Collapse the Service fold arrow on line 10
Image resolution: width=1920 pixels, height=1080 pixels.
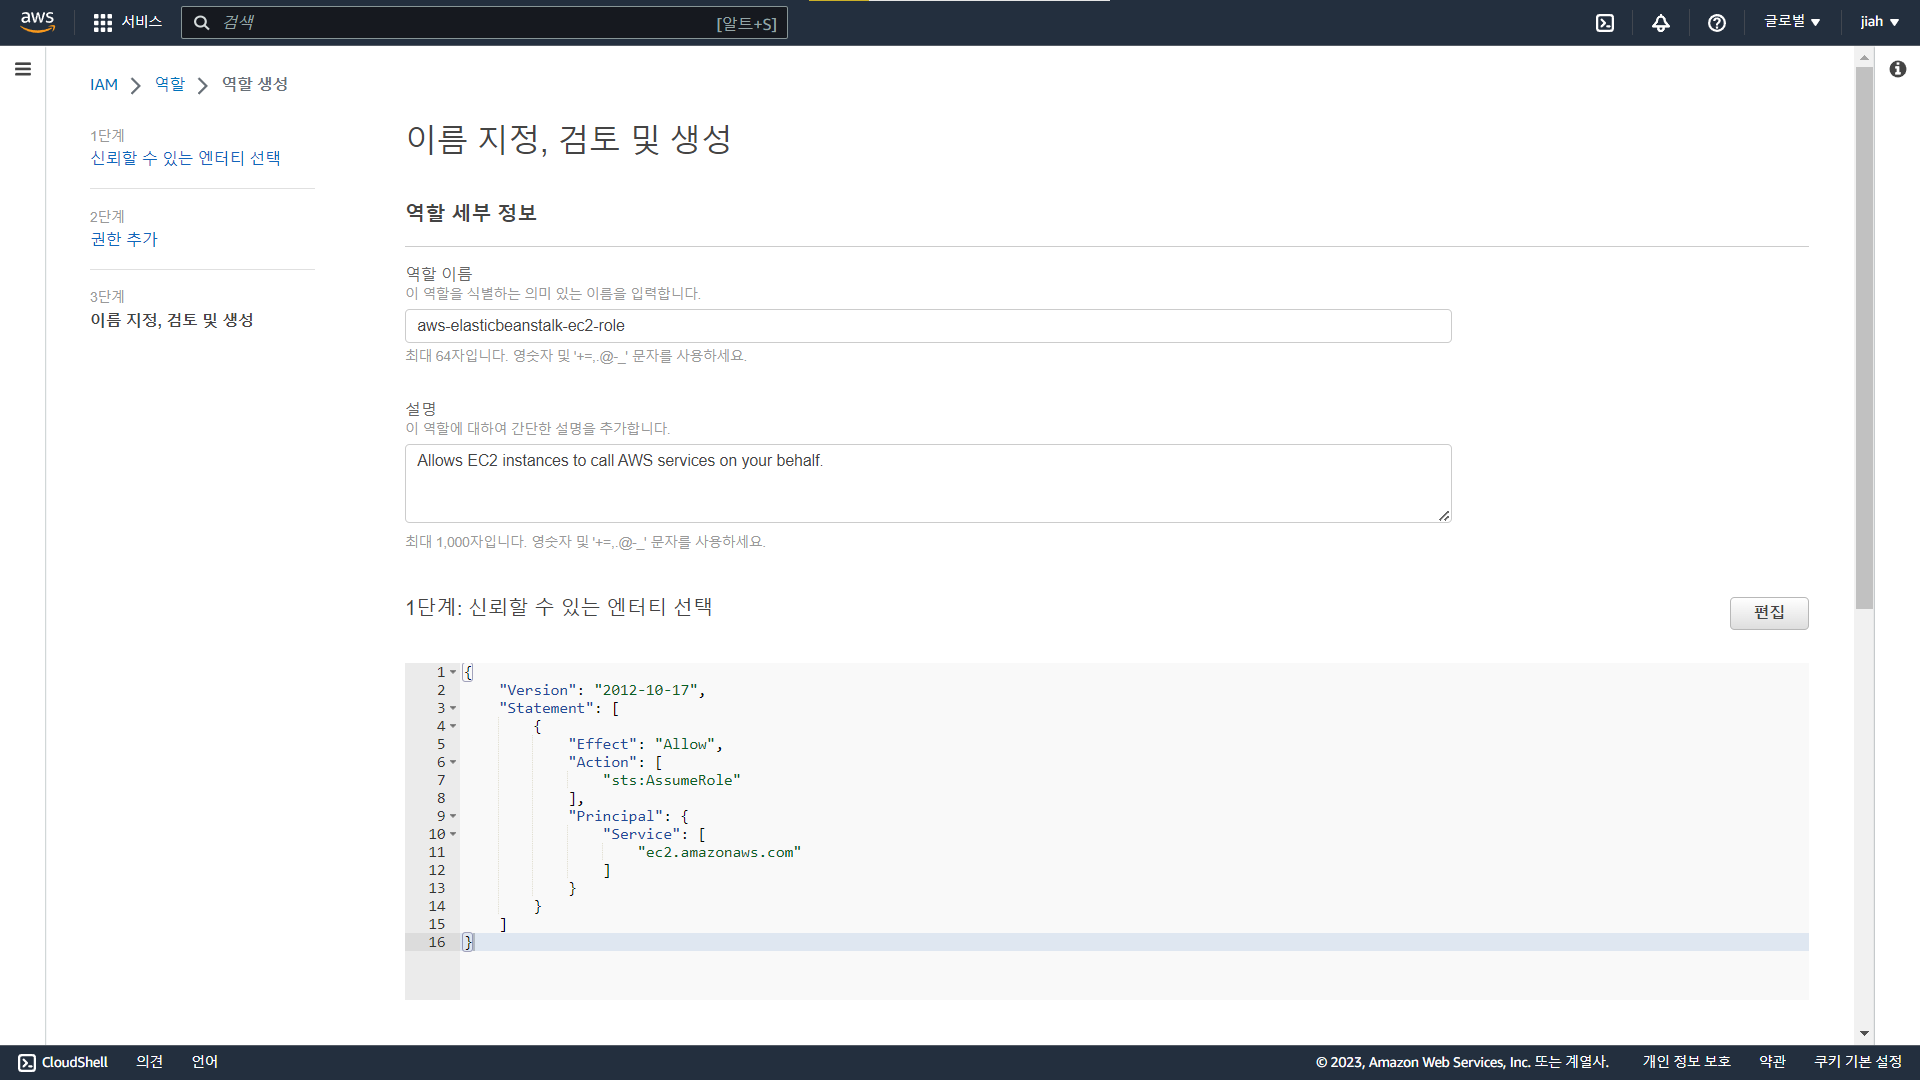coord(453,834)
